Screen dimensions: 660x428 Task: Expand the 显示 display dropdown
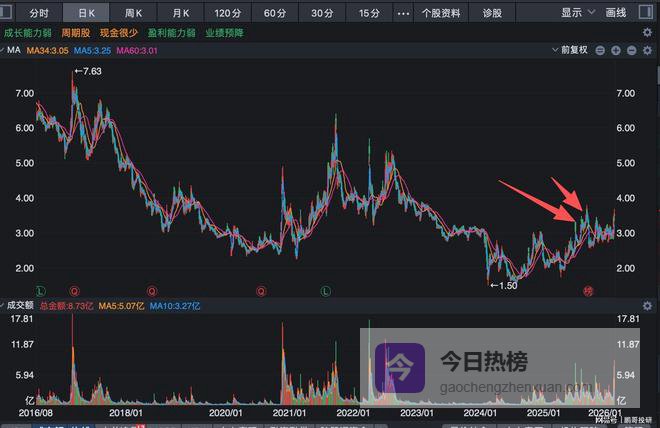point(575,13)
